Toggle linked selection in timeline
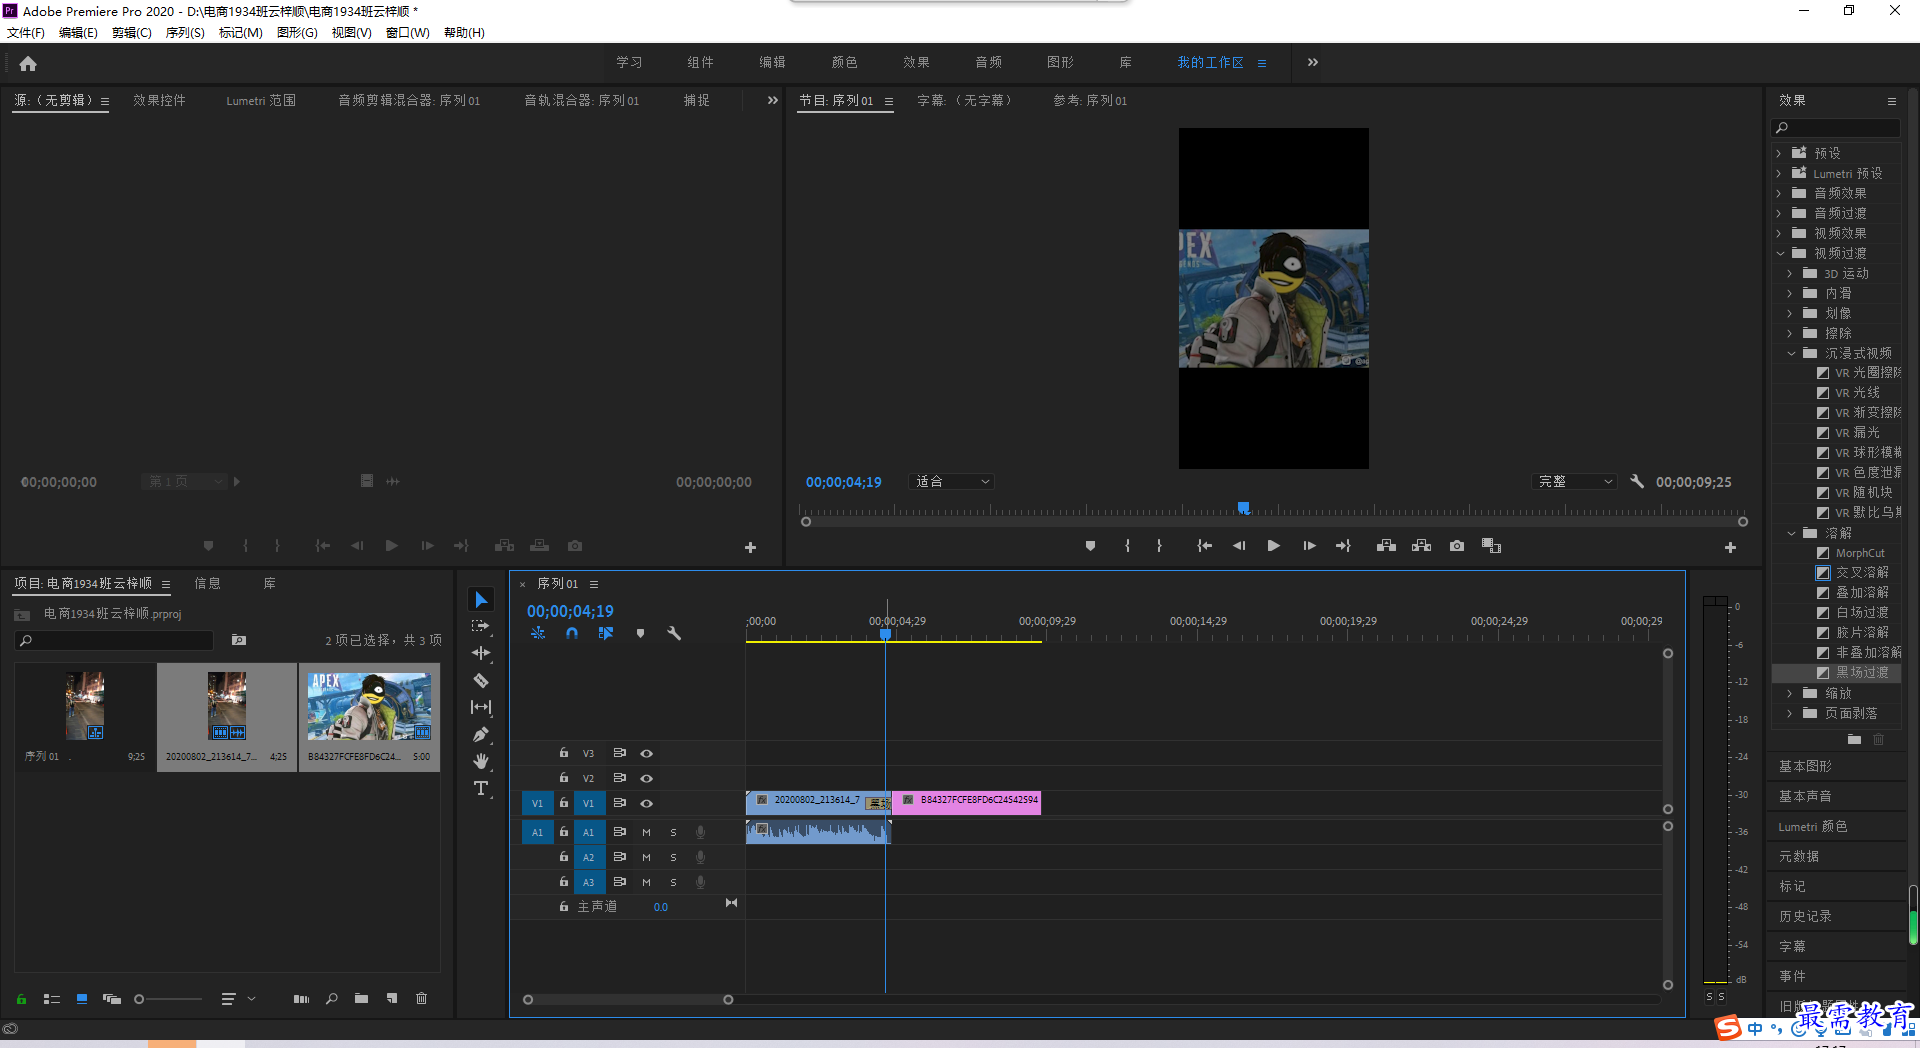Screen dimensions: 1920x1048 pyautogui.click(x=606, y=633)
